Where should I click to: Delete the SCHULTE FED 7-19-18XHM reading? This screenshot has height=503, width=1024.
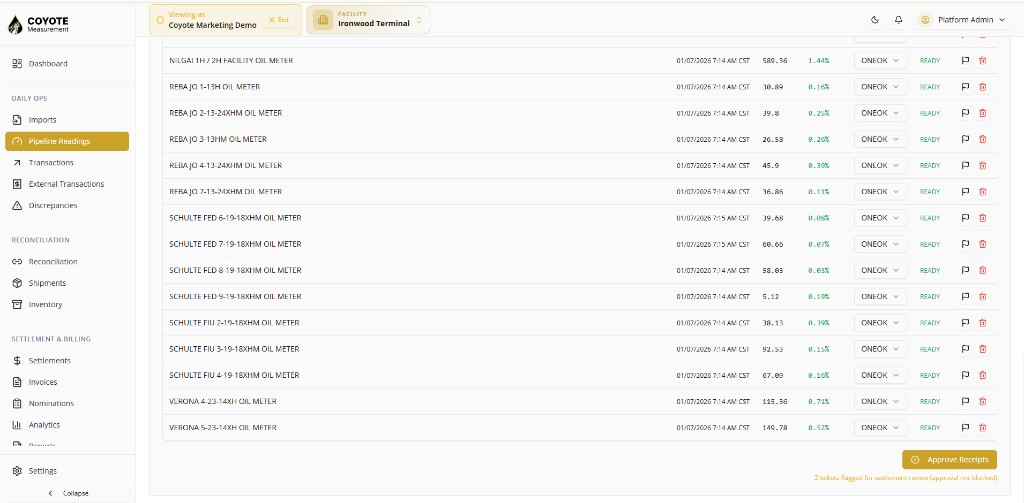(982, 244)
